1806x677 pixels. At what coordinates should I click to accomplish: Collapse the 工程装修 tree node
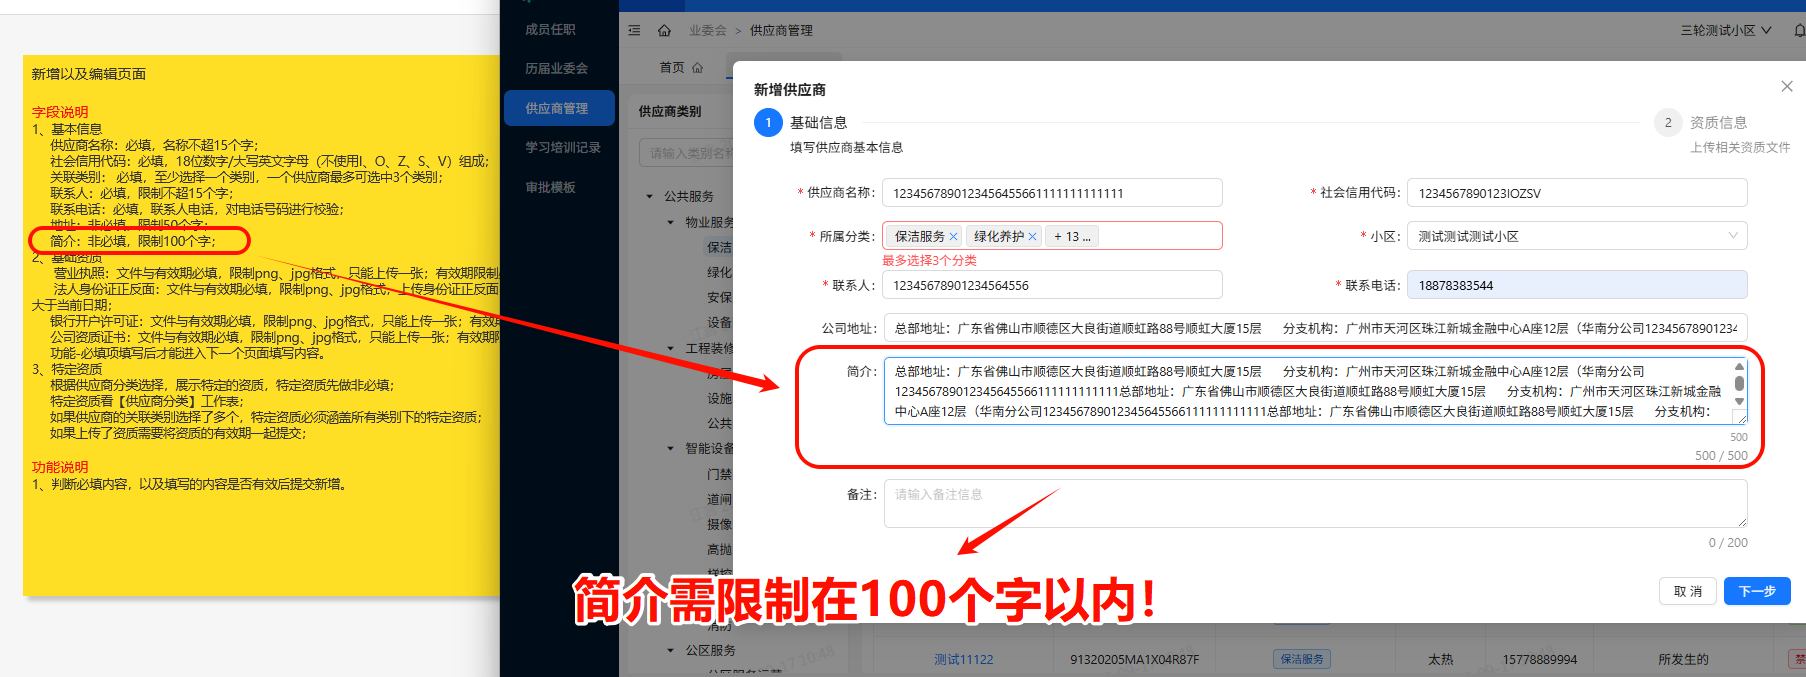671,348
